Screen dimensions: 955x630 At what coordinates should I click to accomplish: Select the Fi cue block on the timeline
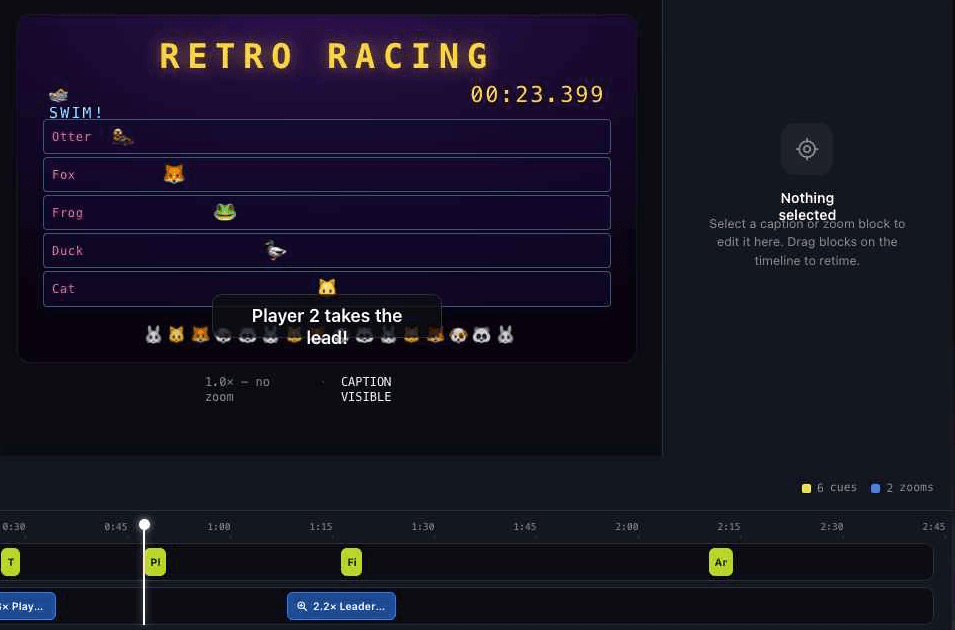351,562
